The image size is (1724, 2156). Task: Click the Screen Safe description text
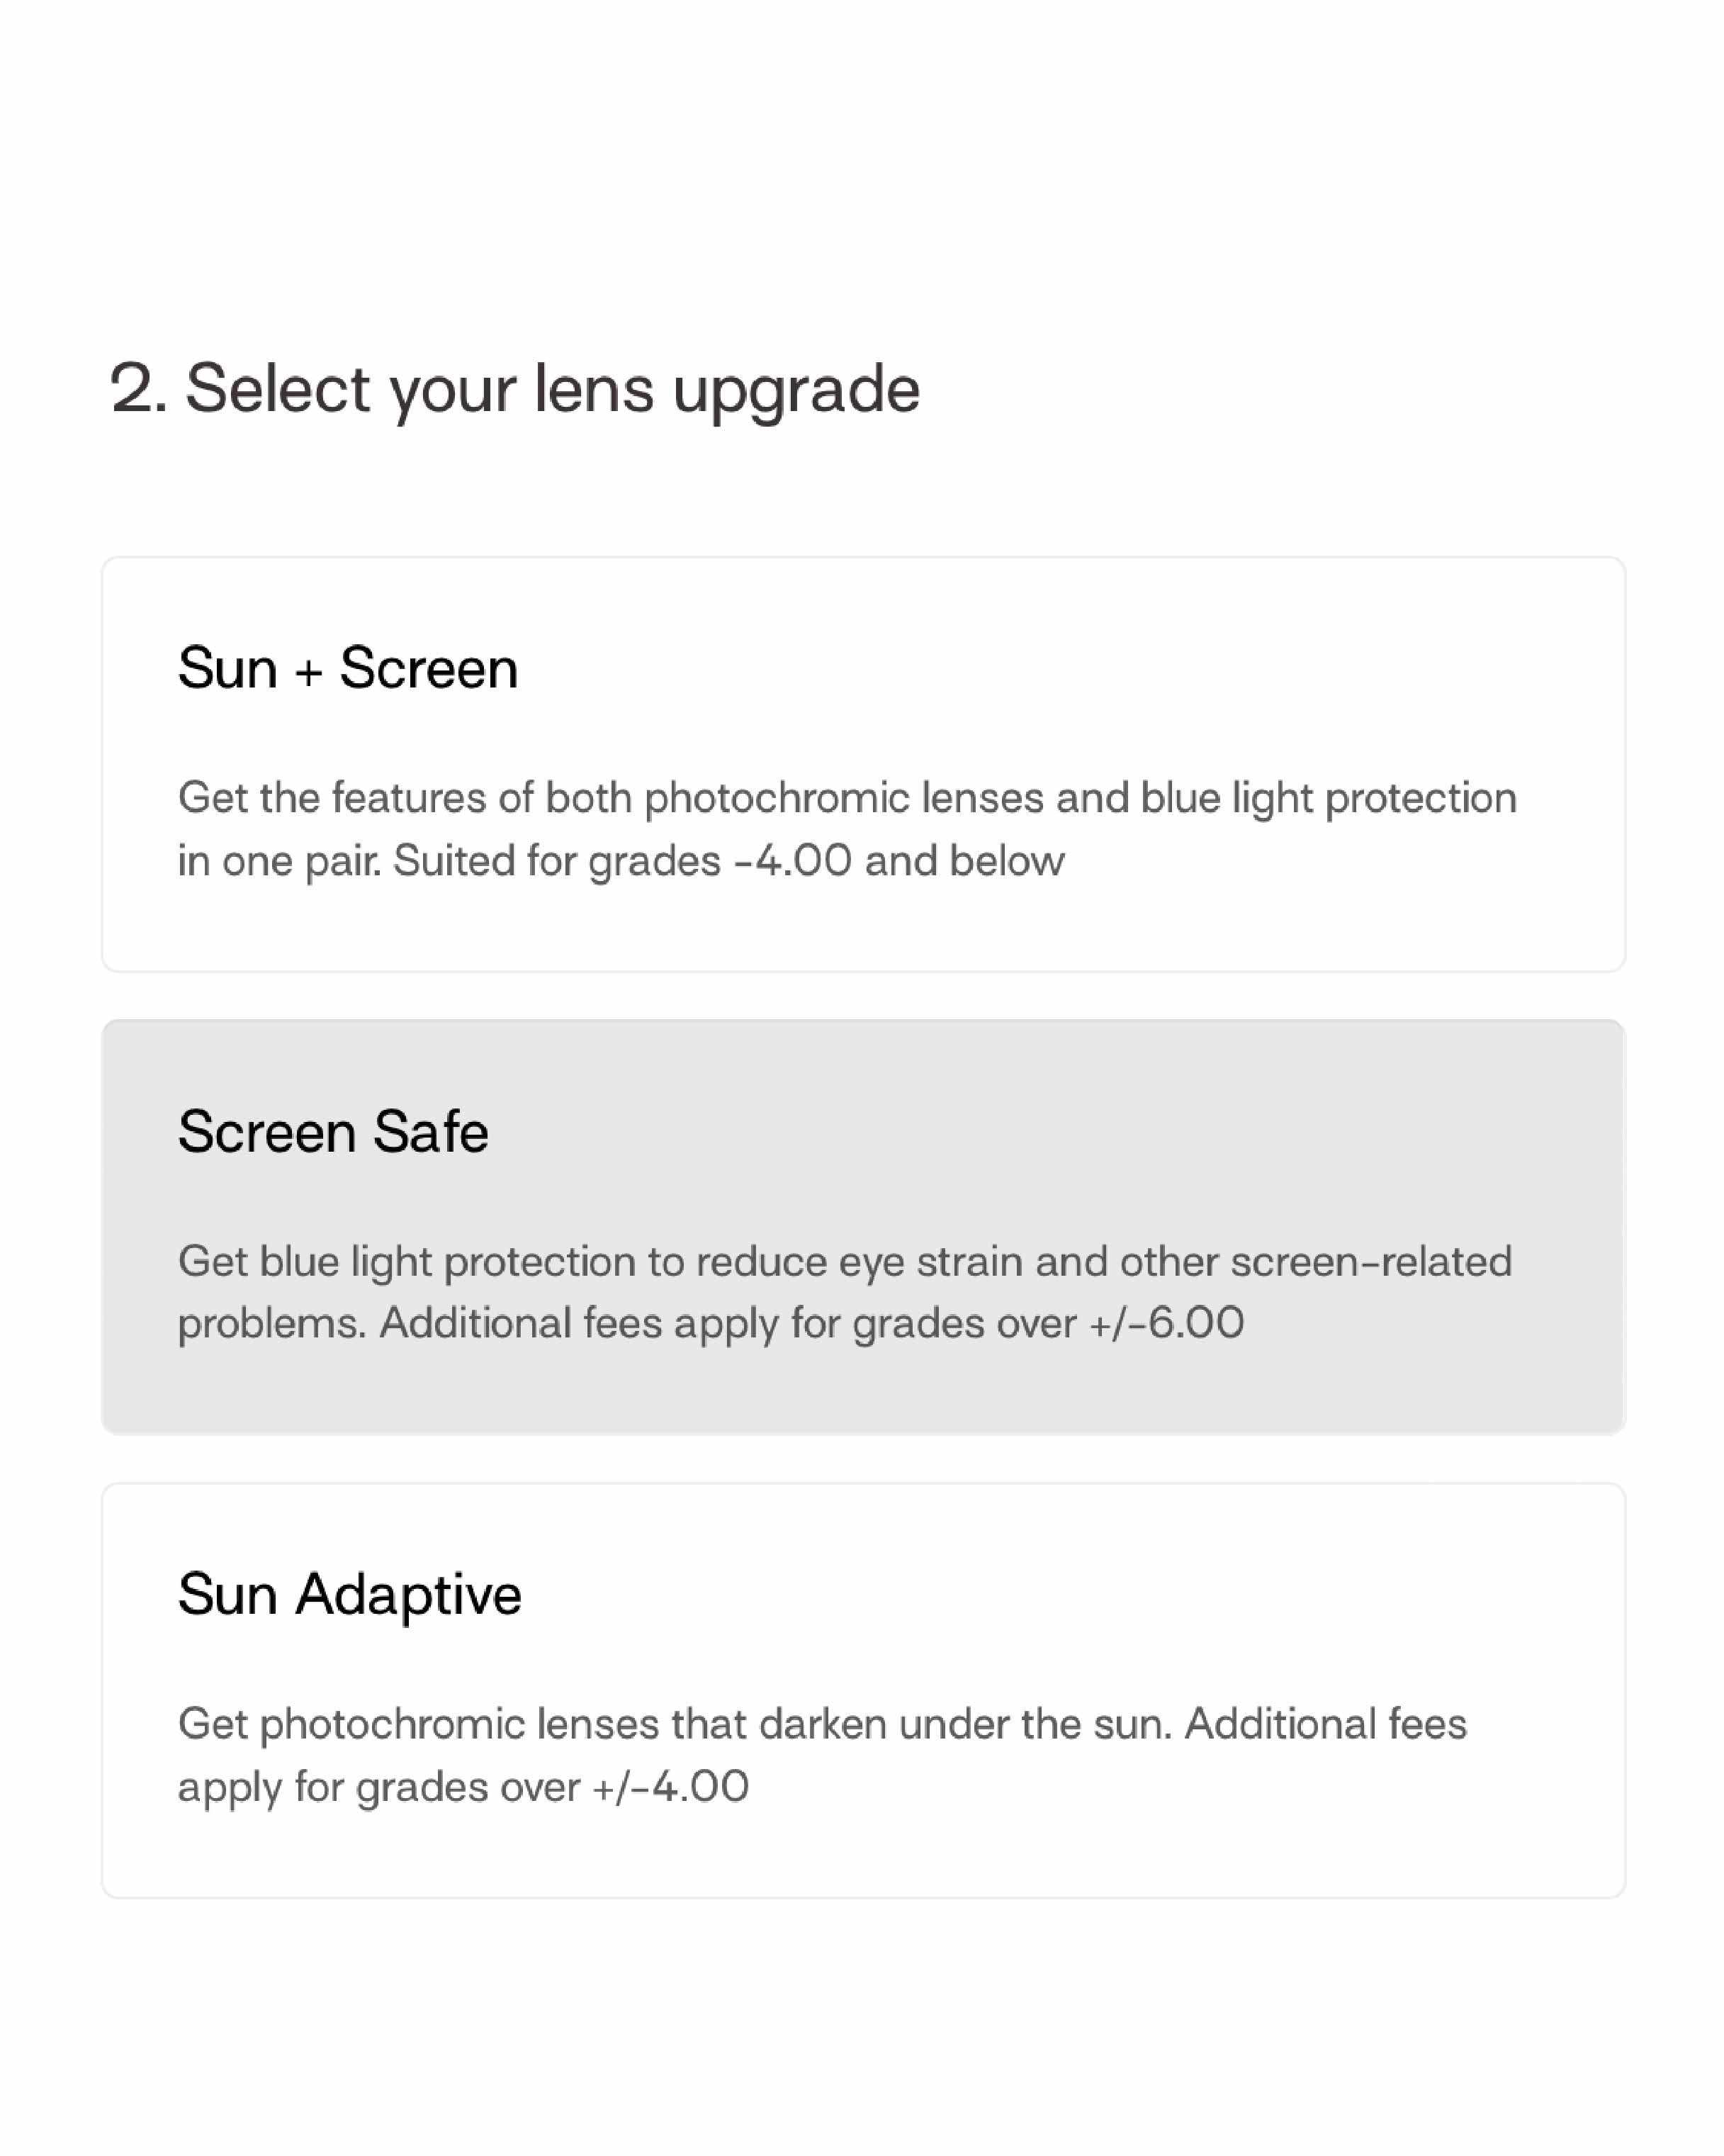(x=844, y=1292)
